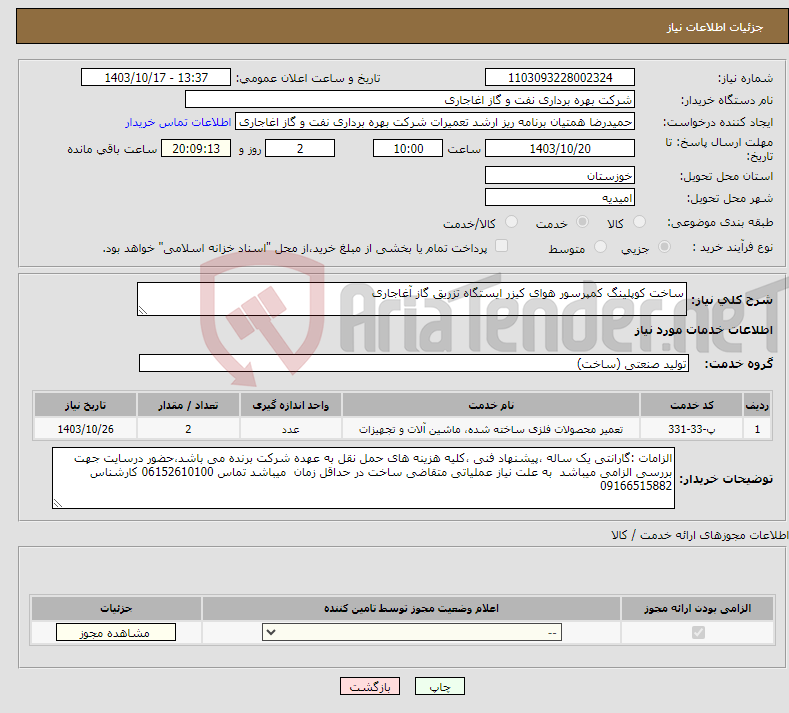Image resolution: width=789 pixels, height=713 pixels.
Task: Click the service group field تولید صنعتی
Action: point(414,363)
